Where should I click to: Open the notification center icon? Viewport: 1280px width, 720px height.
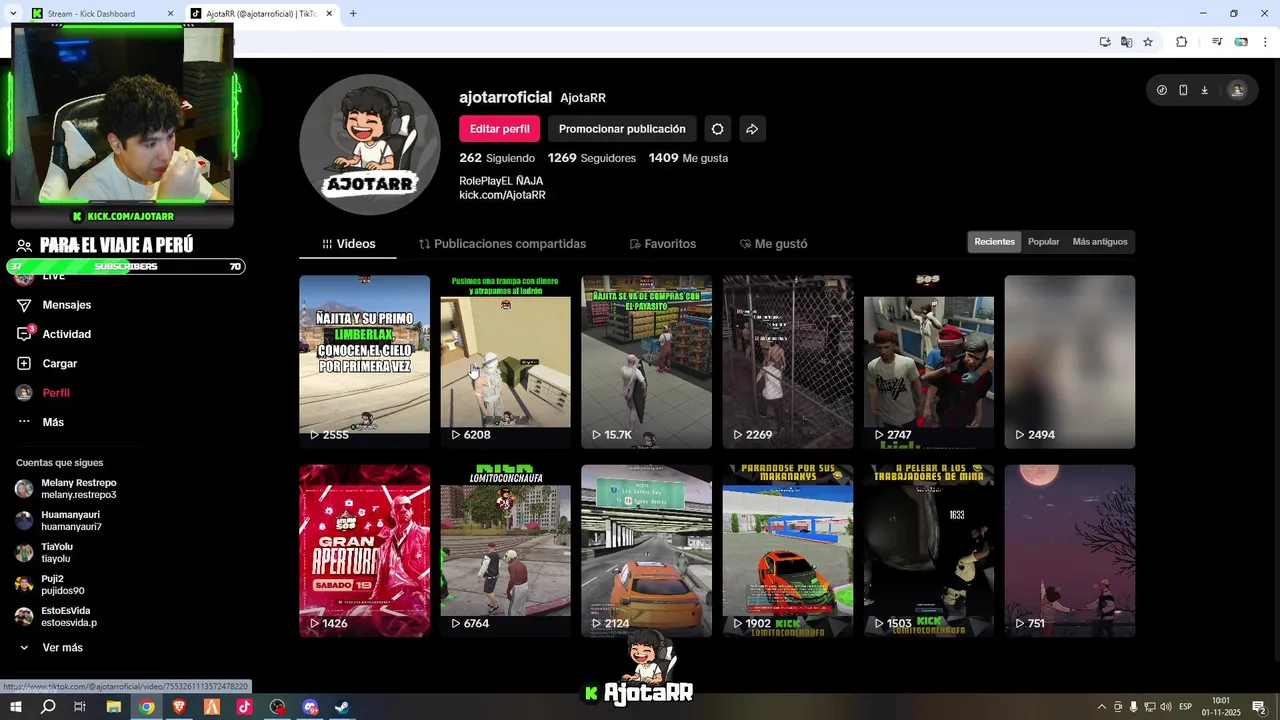(x=1260, y=707)
